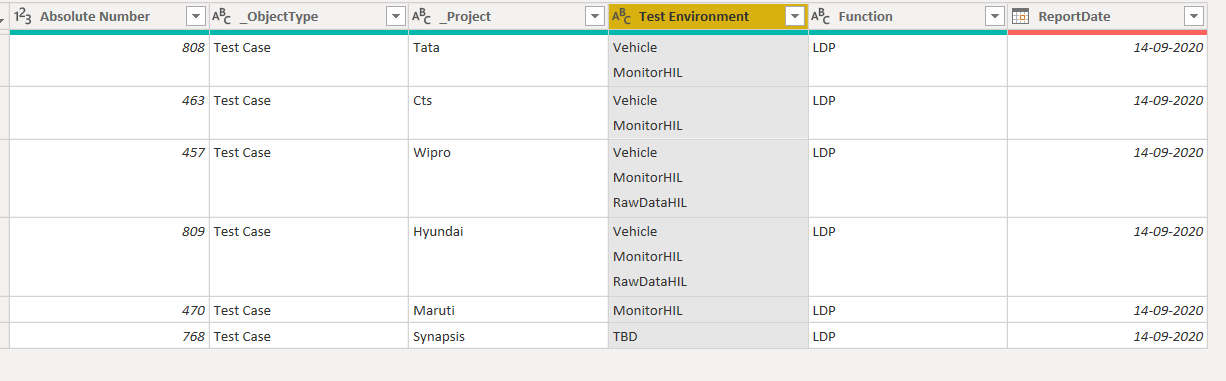Click the 14-09-2020 date in the Synapsis row
This screenshot has height=381, width=1226.
point(1107,336)
